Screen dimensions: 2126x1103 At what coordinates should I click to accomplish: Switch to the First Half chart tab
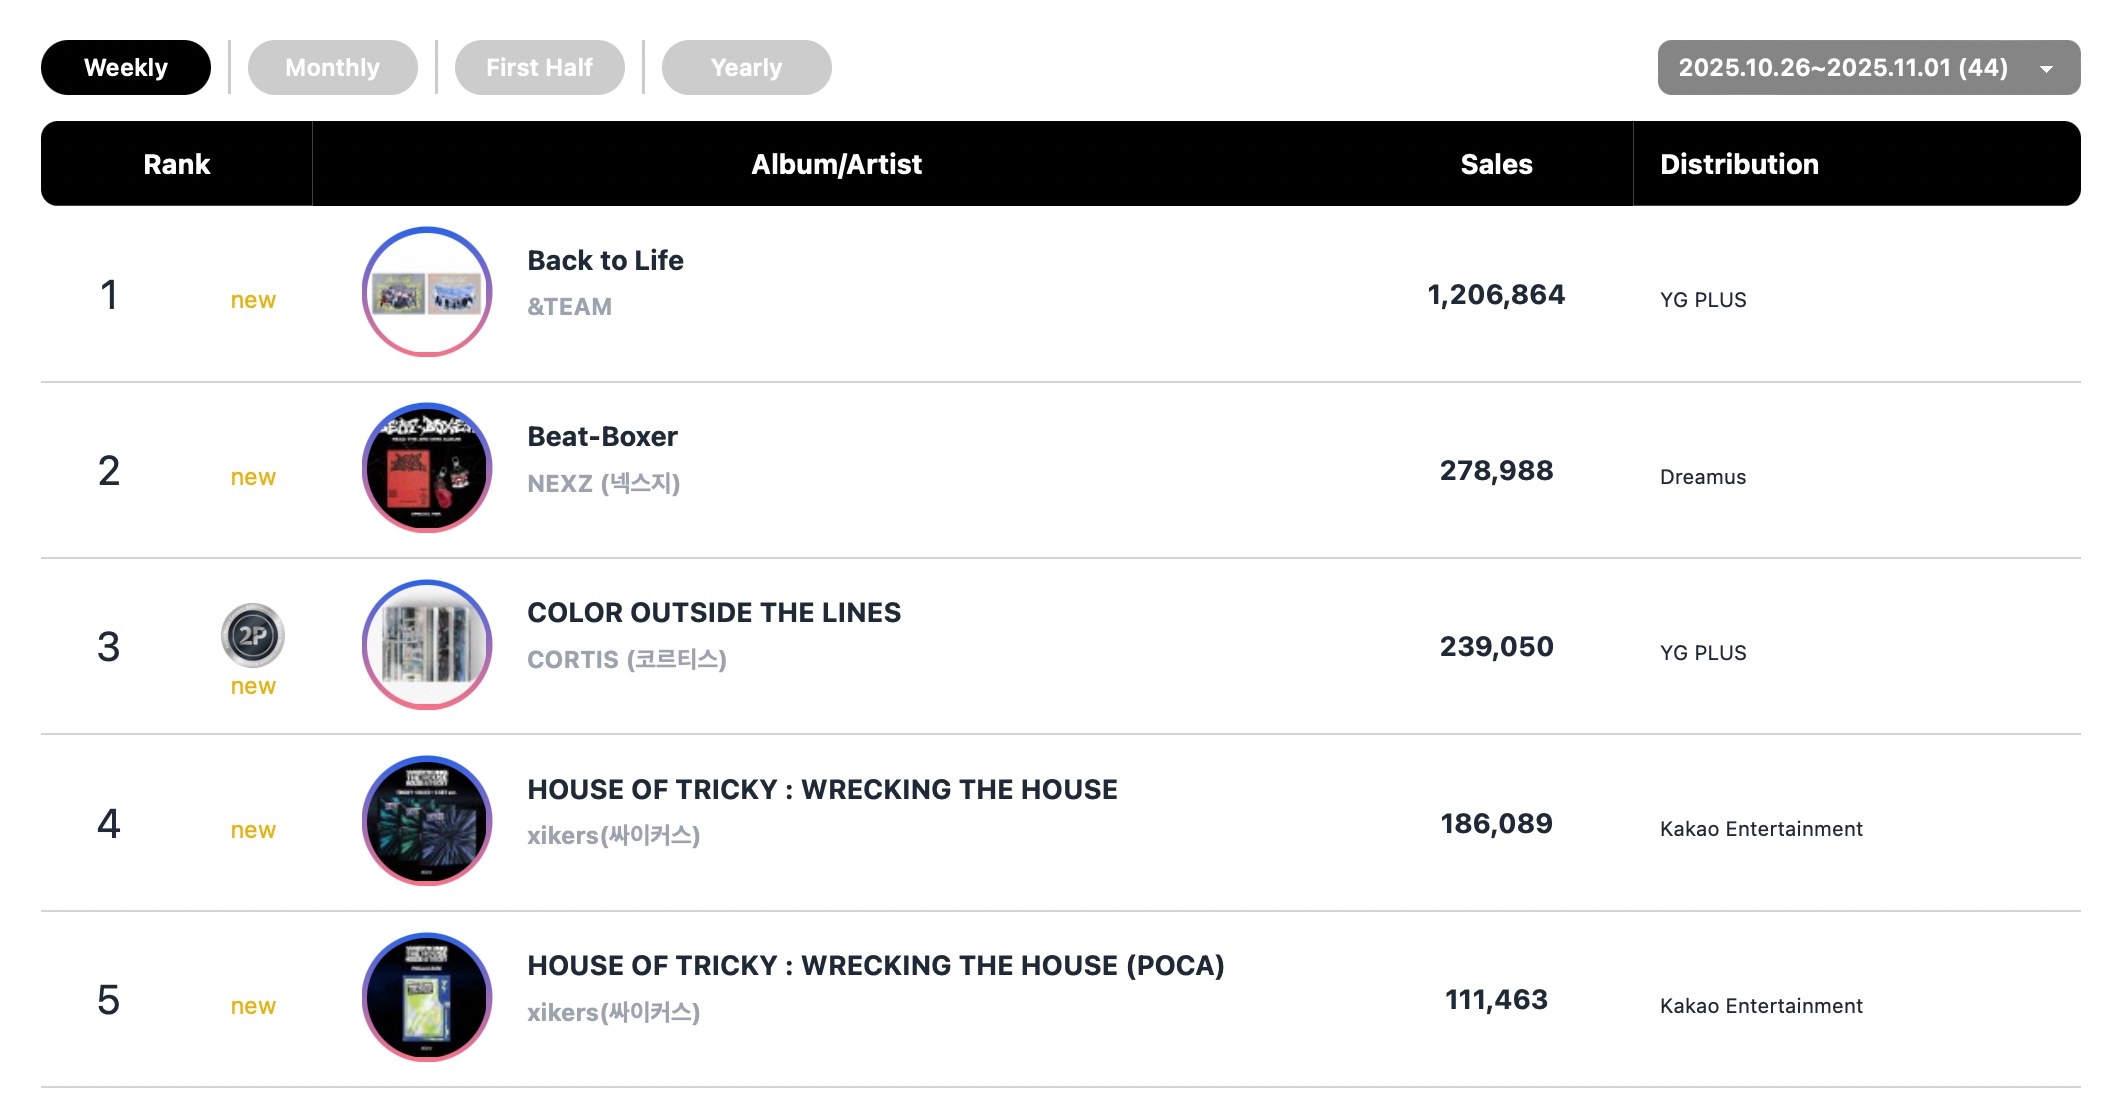click(539, 68)
